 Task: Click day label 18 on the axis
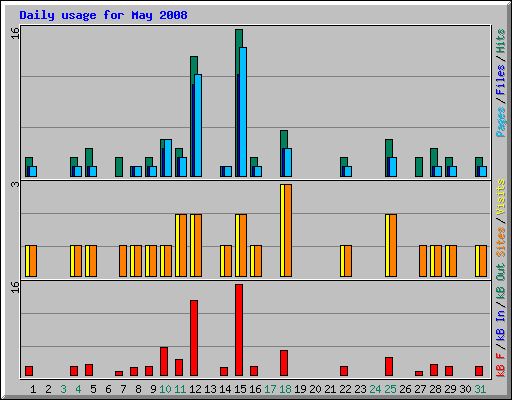(x=285, y=389)
